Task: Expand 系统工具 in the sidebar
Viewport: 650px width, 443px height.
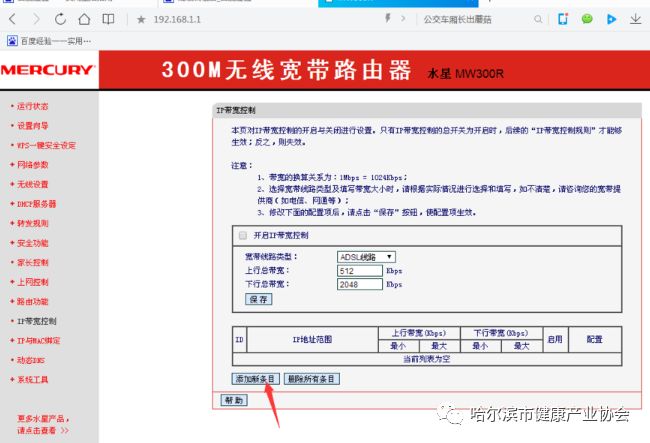Action: tap(32, 380)
